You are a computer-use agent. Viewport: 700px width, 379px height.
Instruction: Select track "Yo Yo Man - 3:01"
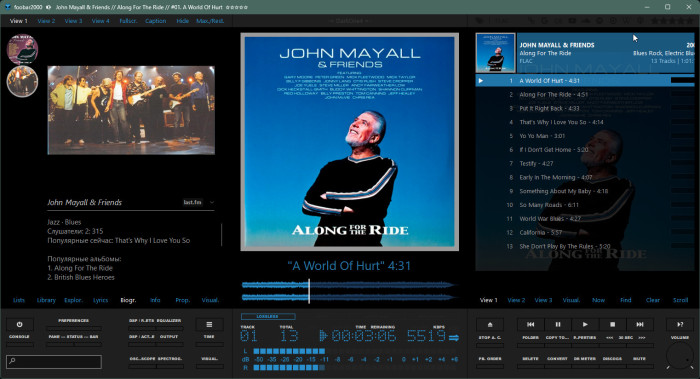coord(585,136)
